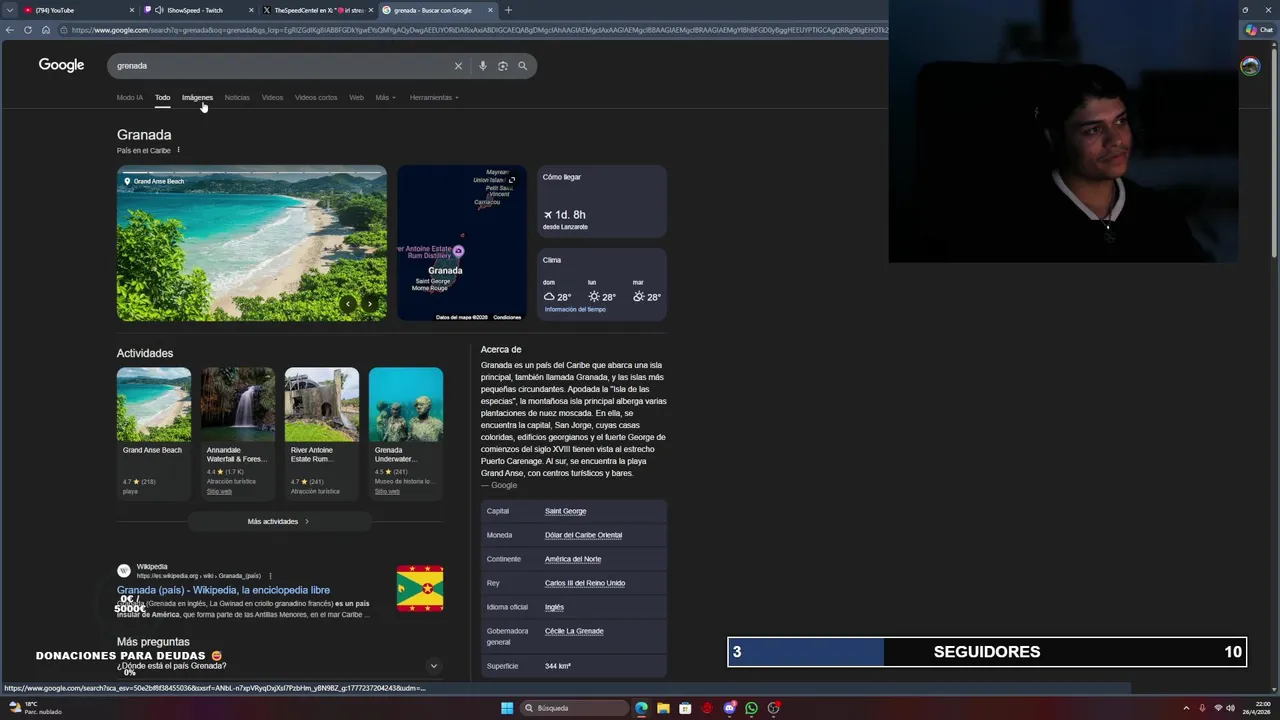Open File Explorer from taskbar
1280x720 pixels.
click(x=663, y=708)
